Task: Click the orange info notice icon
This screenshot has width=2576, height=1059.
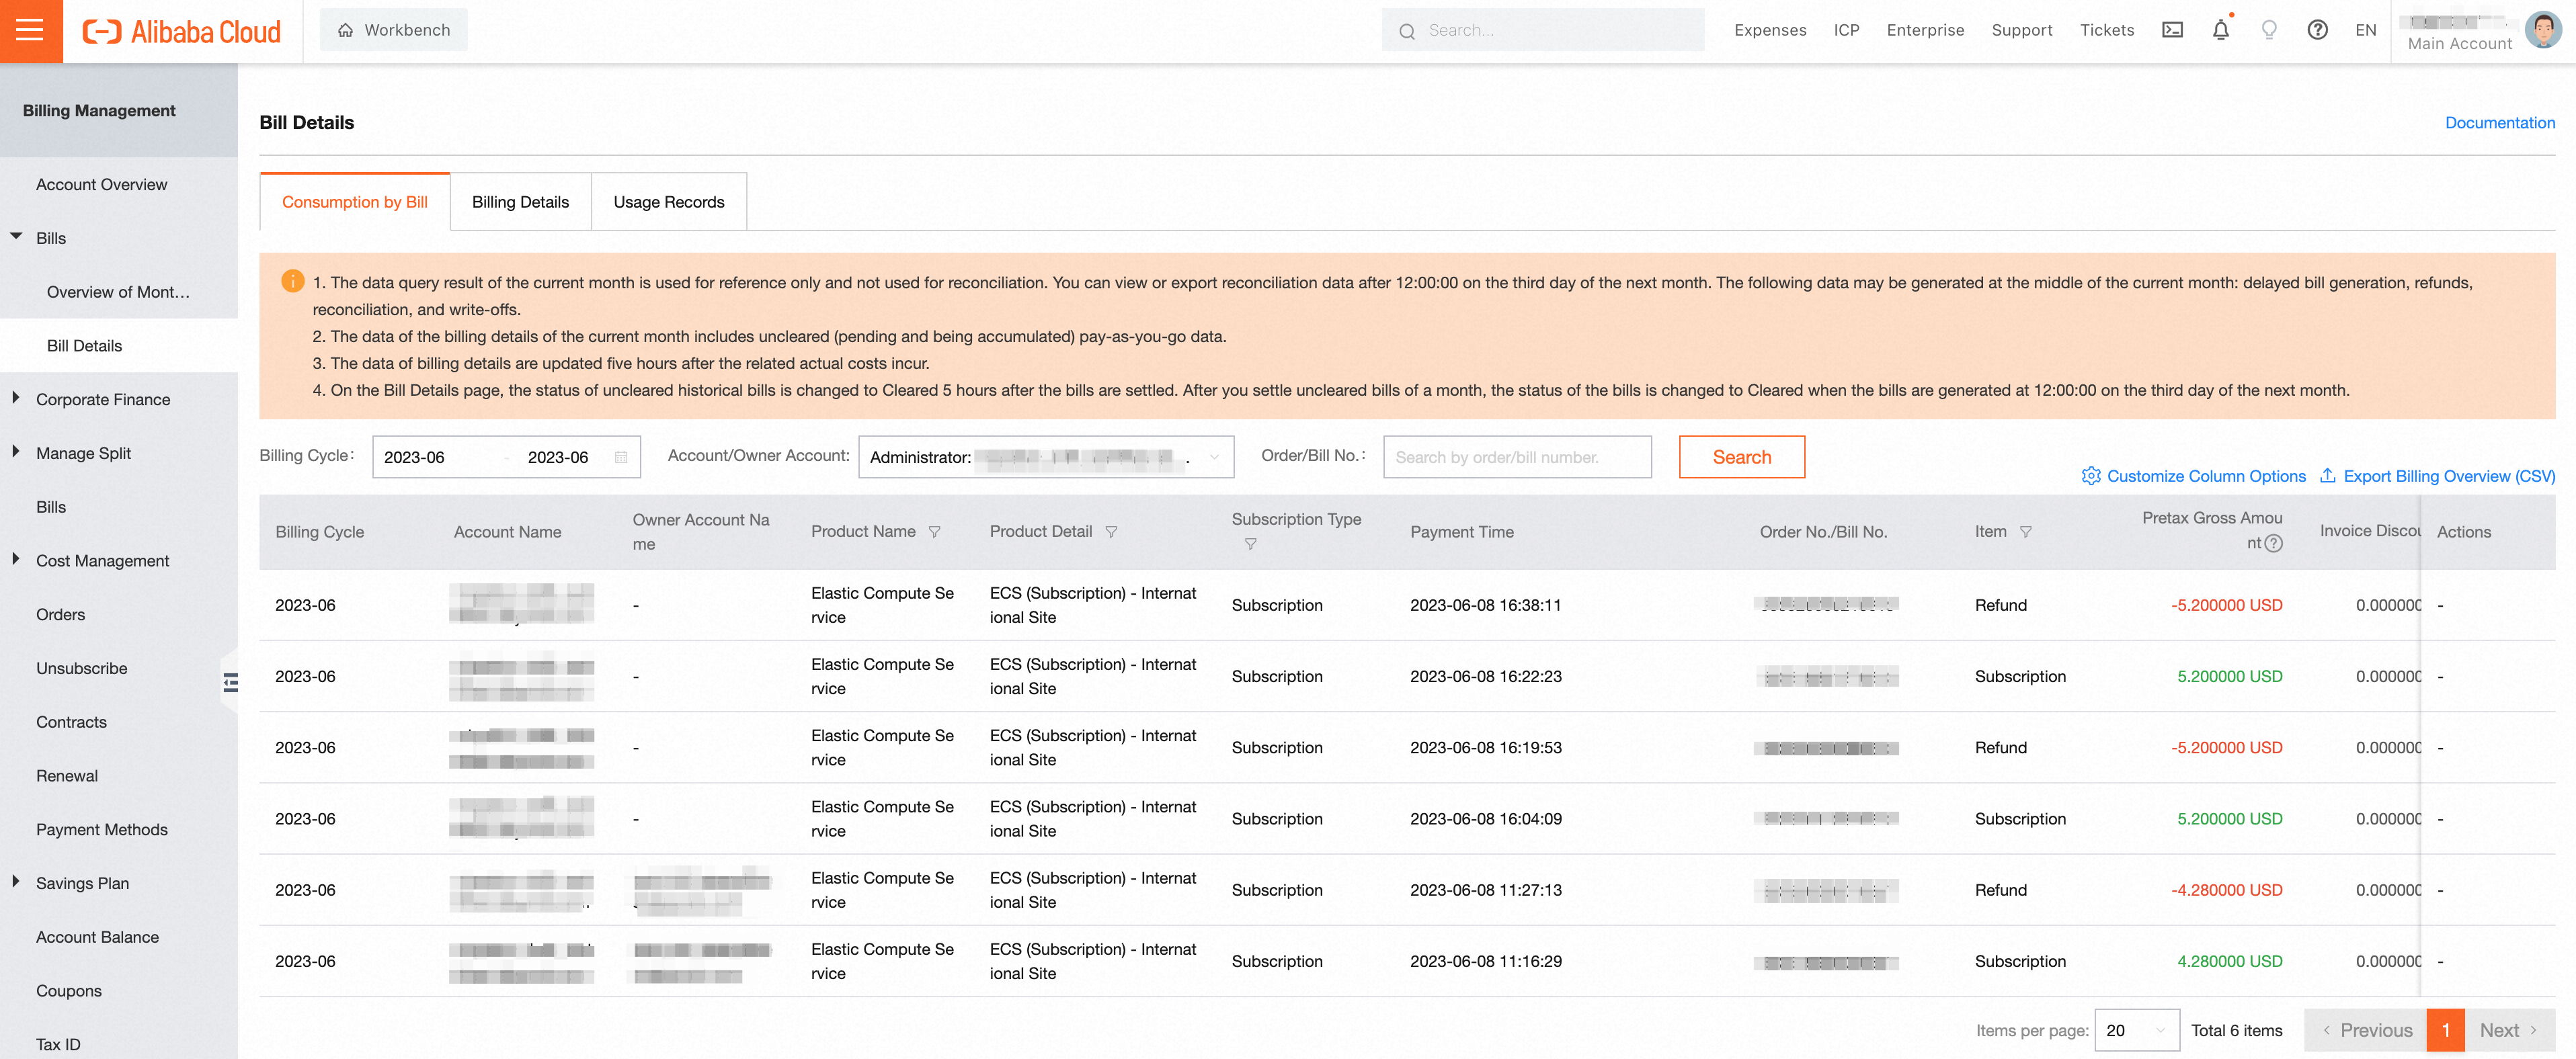Action: pyautogui.click(x=292, y=281)
